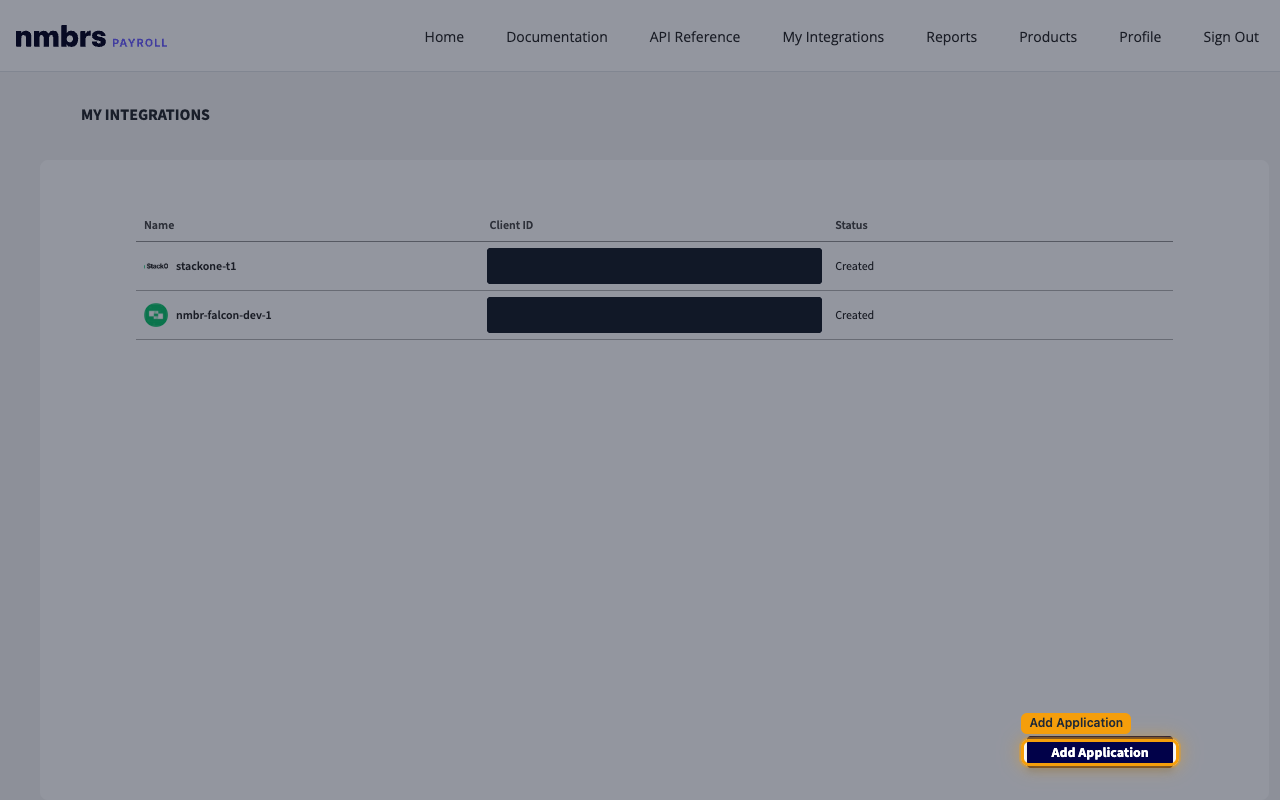
Task: Click the Name column header
Action: (x=159, y=225)
